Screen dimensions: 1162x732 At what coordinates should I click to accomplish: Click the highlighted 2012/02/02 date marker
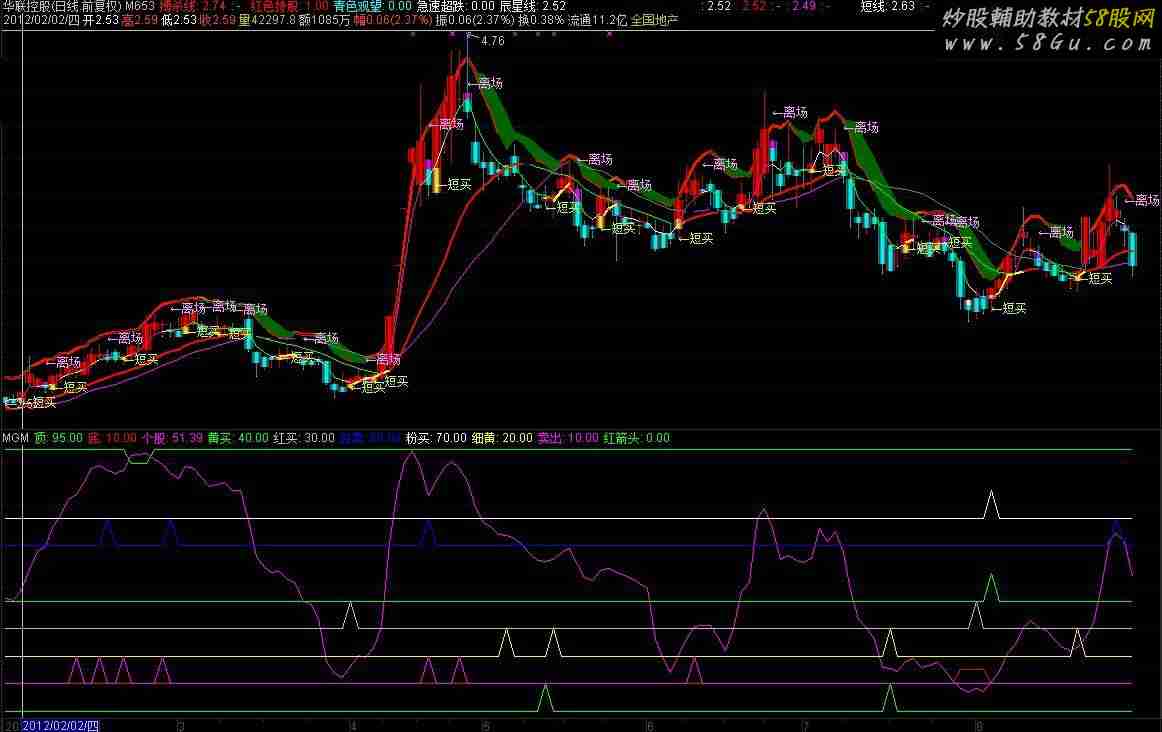coord(61,724)
